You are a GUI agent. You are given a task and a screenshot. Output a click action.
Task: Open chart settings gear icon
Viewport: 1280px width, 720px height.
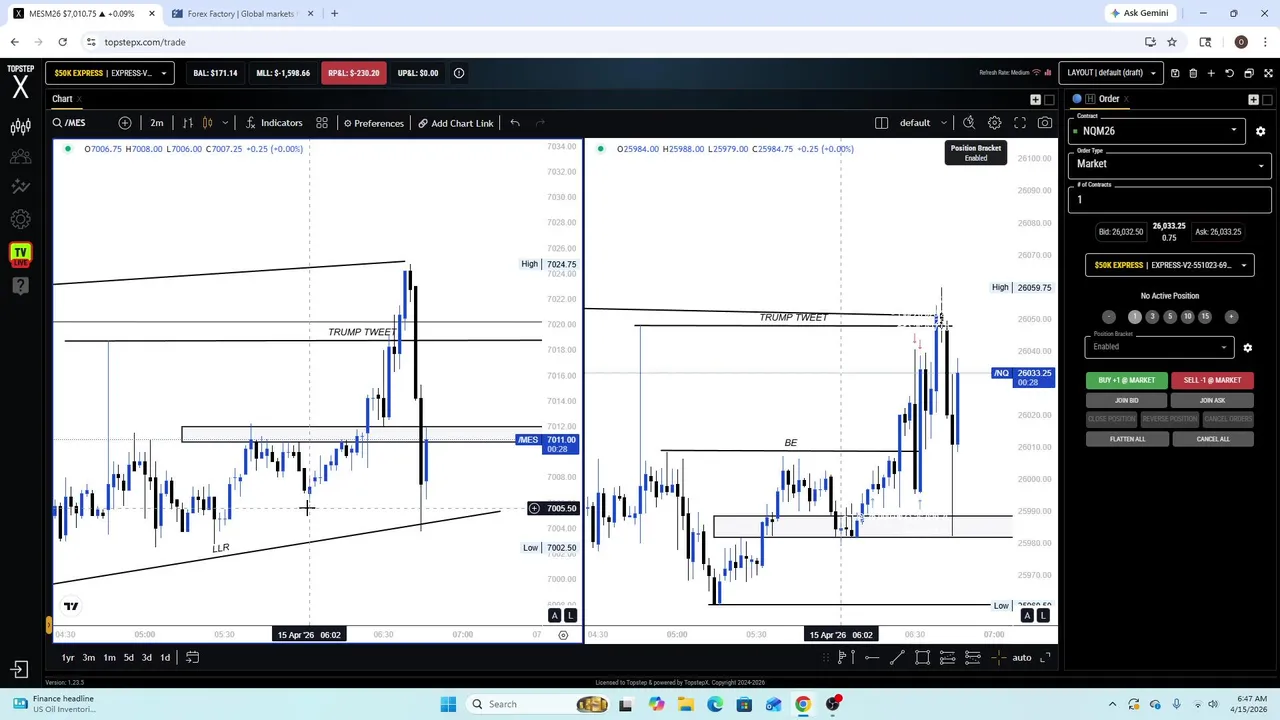(994, 123)
